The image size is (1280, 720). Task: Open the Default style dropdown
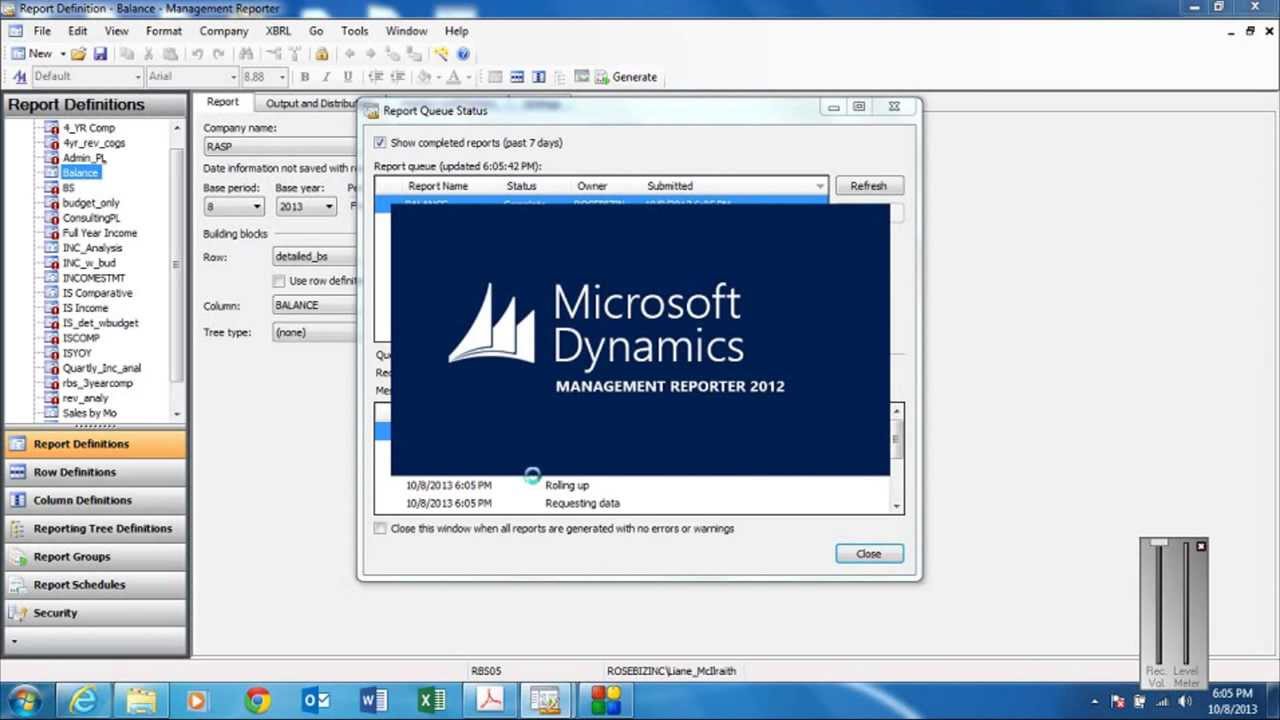coord(138,77)
